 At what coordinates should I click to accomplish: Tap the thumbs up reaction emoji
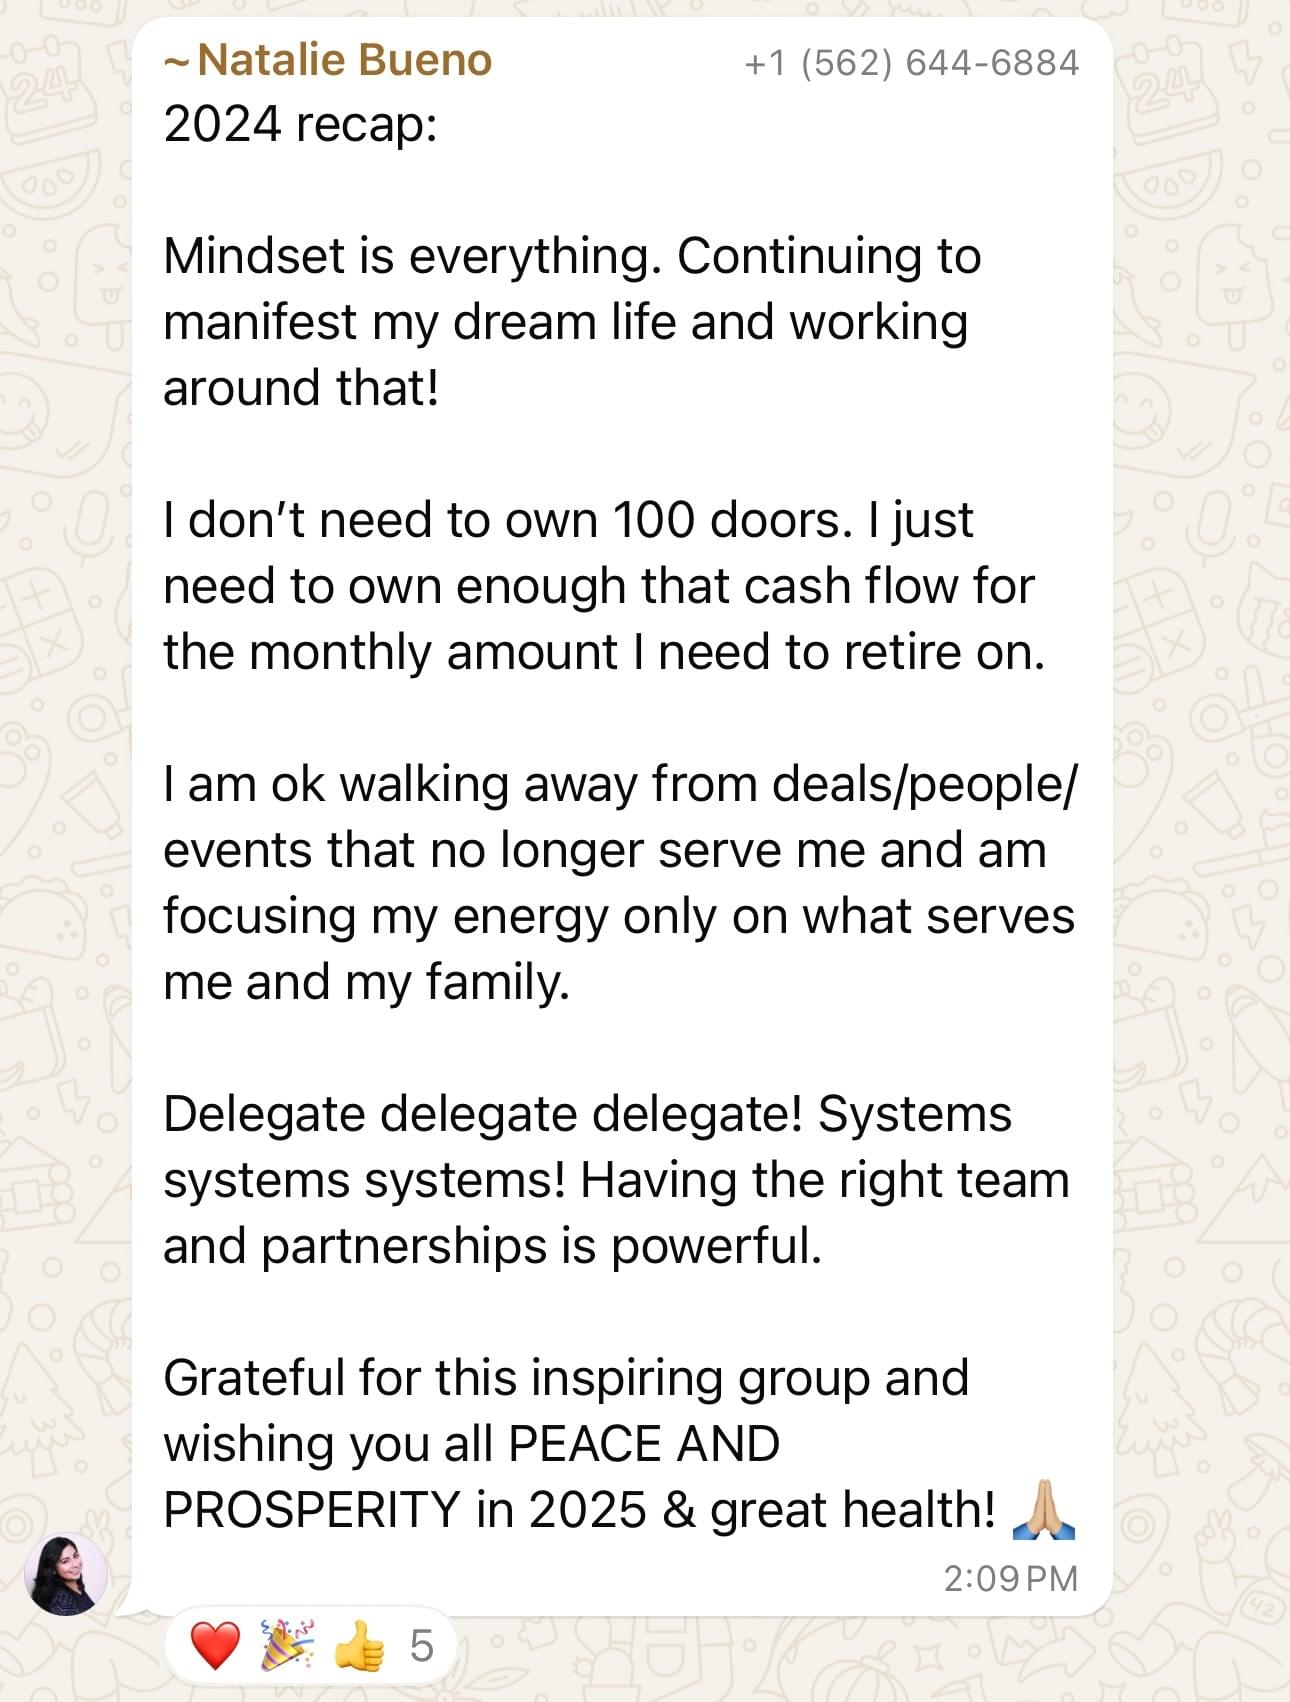[x=359, y=1646]
